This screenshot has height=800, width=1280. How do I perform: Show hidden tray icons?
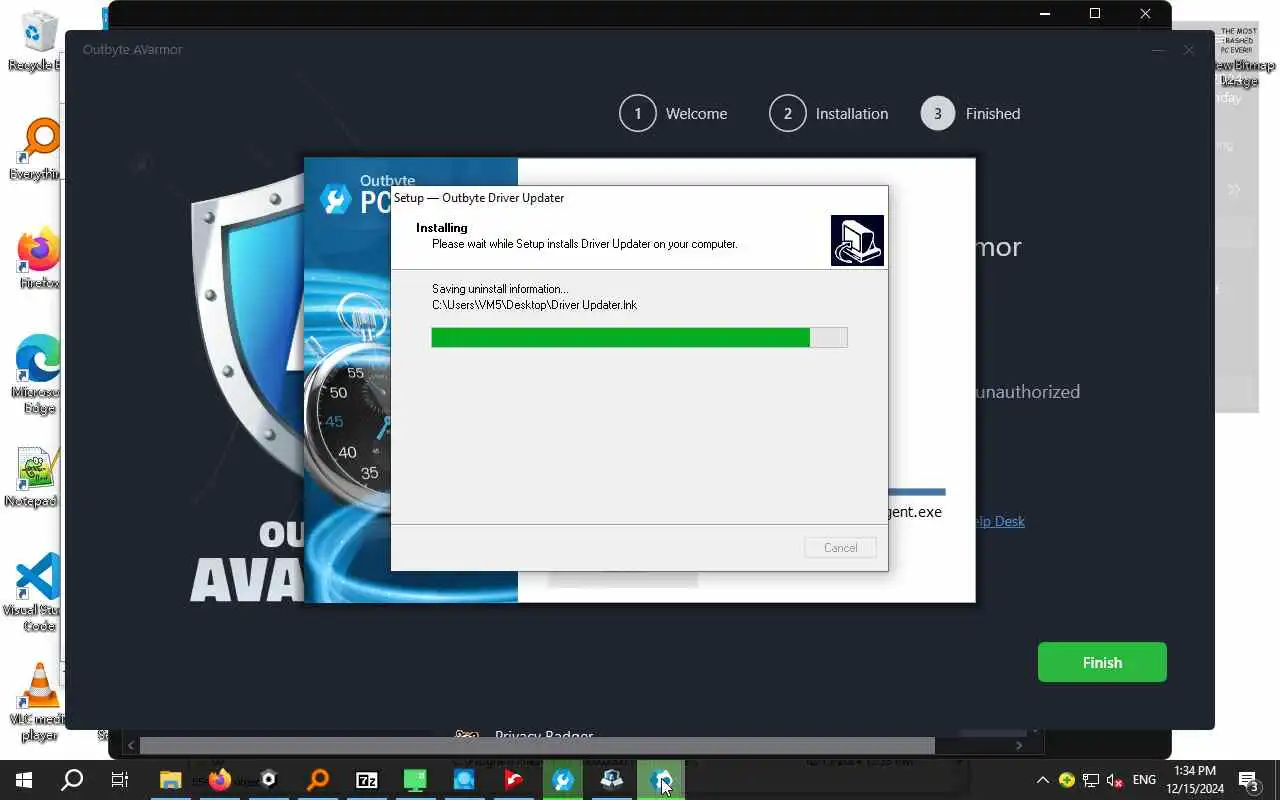coord(1042,780)
